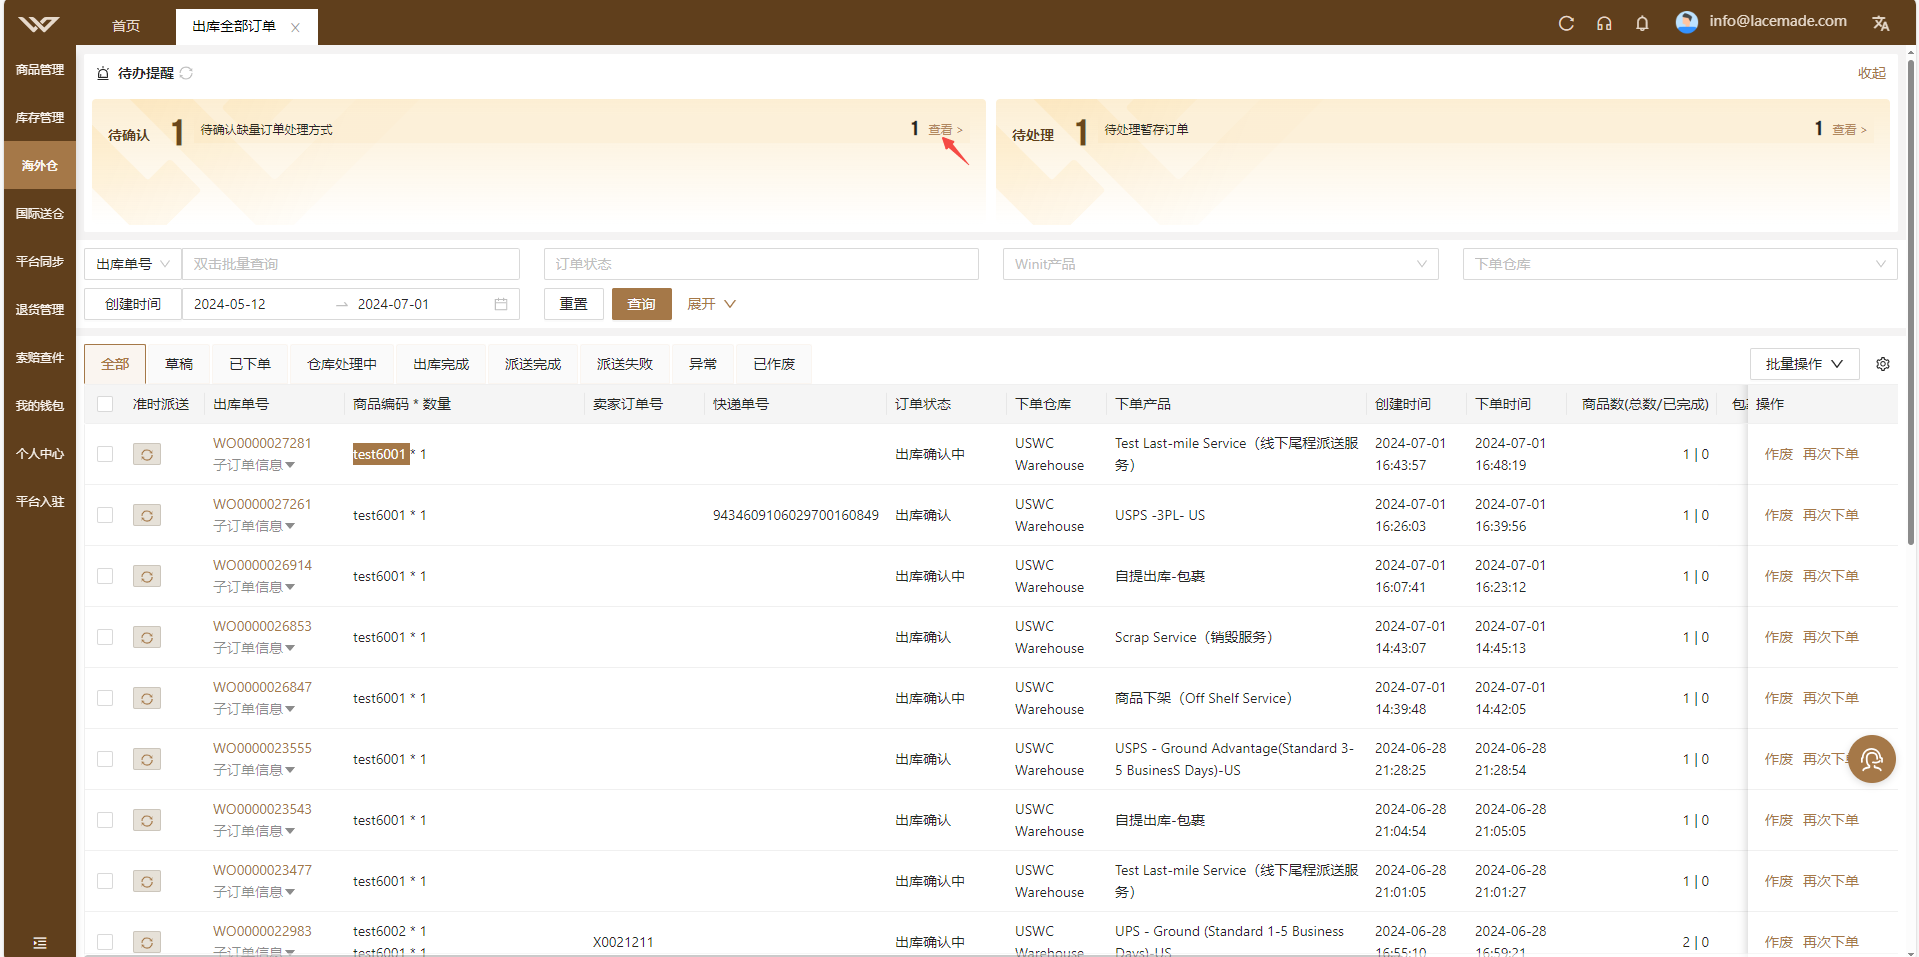
Task: Click the user avatar icon
Action: tap(1687, 22)
